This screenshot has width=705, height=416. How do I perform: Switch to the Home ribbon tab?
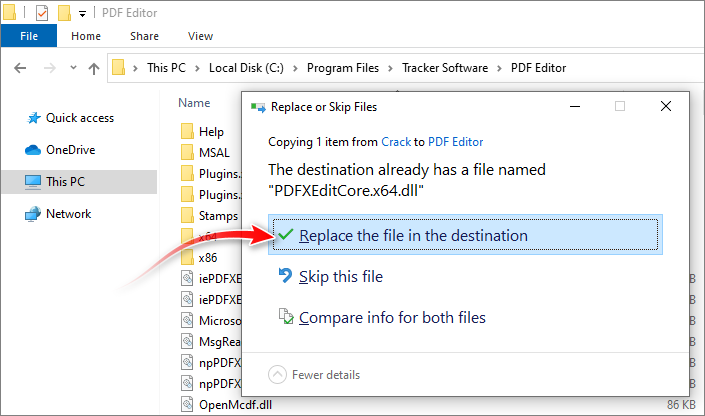(x=86, y=36)
